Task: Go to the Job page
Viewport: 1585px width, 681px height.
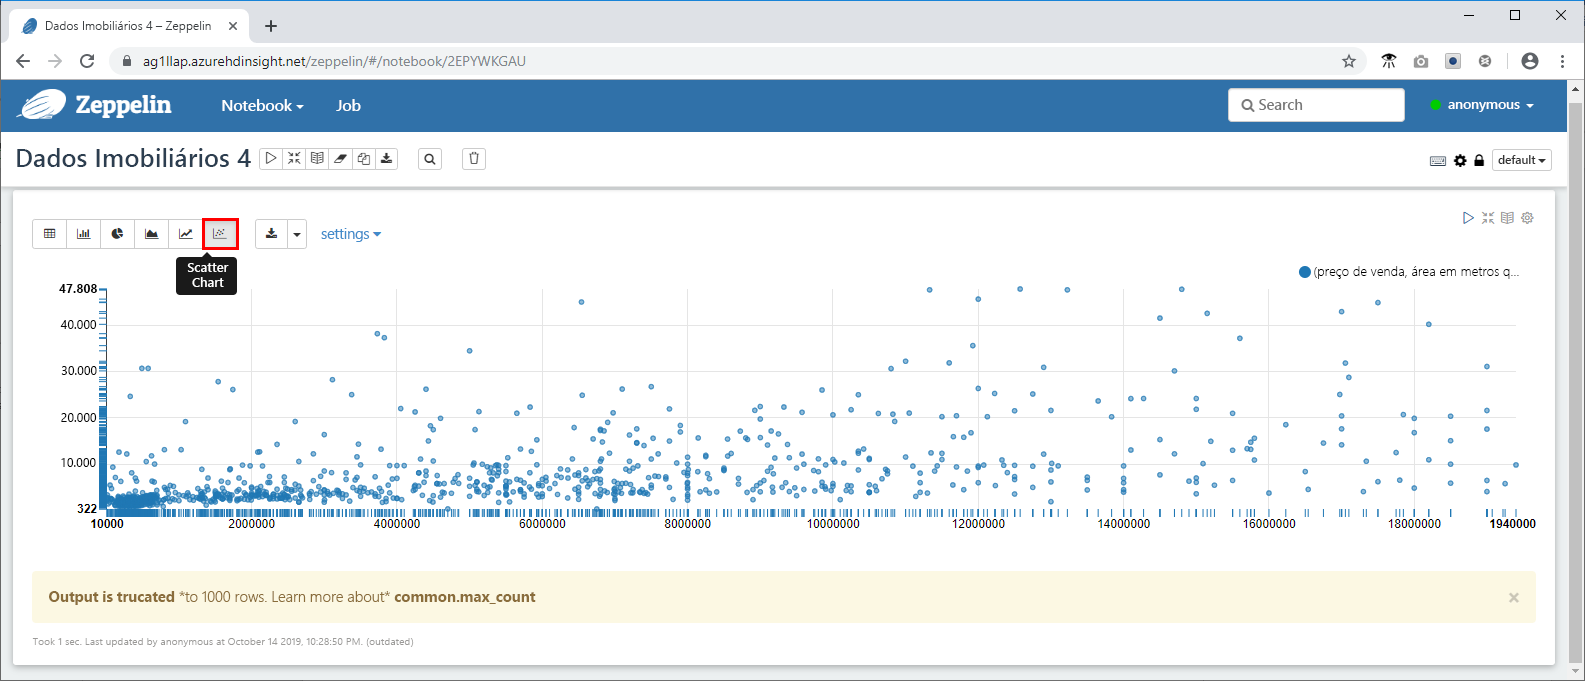Action: click(348, 105)
